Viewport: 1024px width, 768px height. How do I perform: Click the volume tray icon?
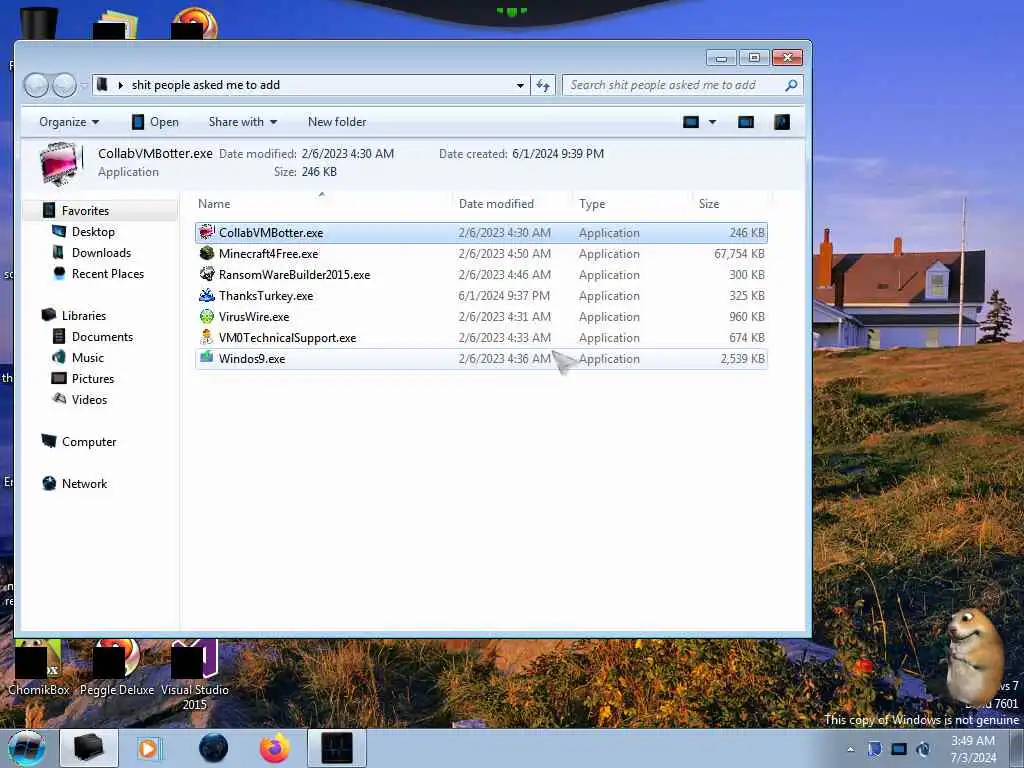pos(923,749)
